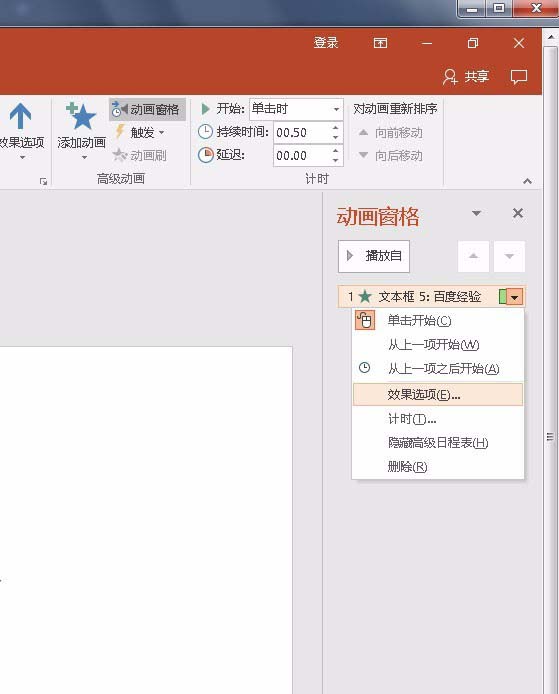
Task: Open Effect Options (效果选项(E)...) menu entry
Action: pos(437,394)
